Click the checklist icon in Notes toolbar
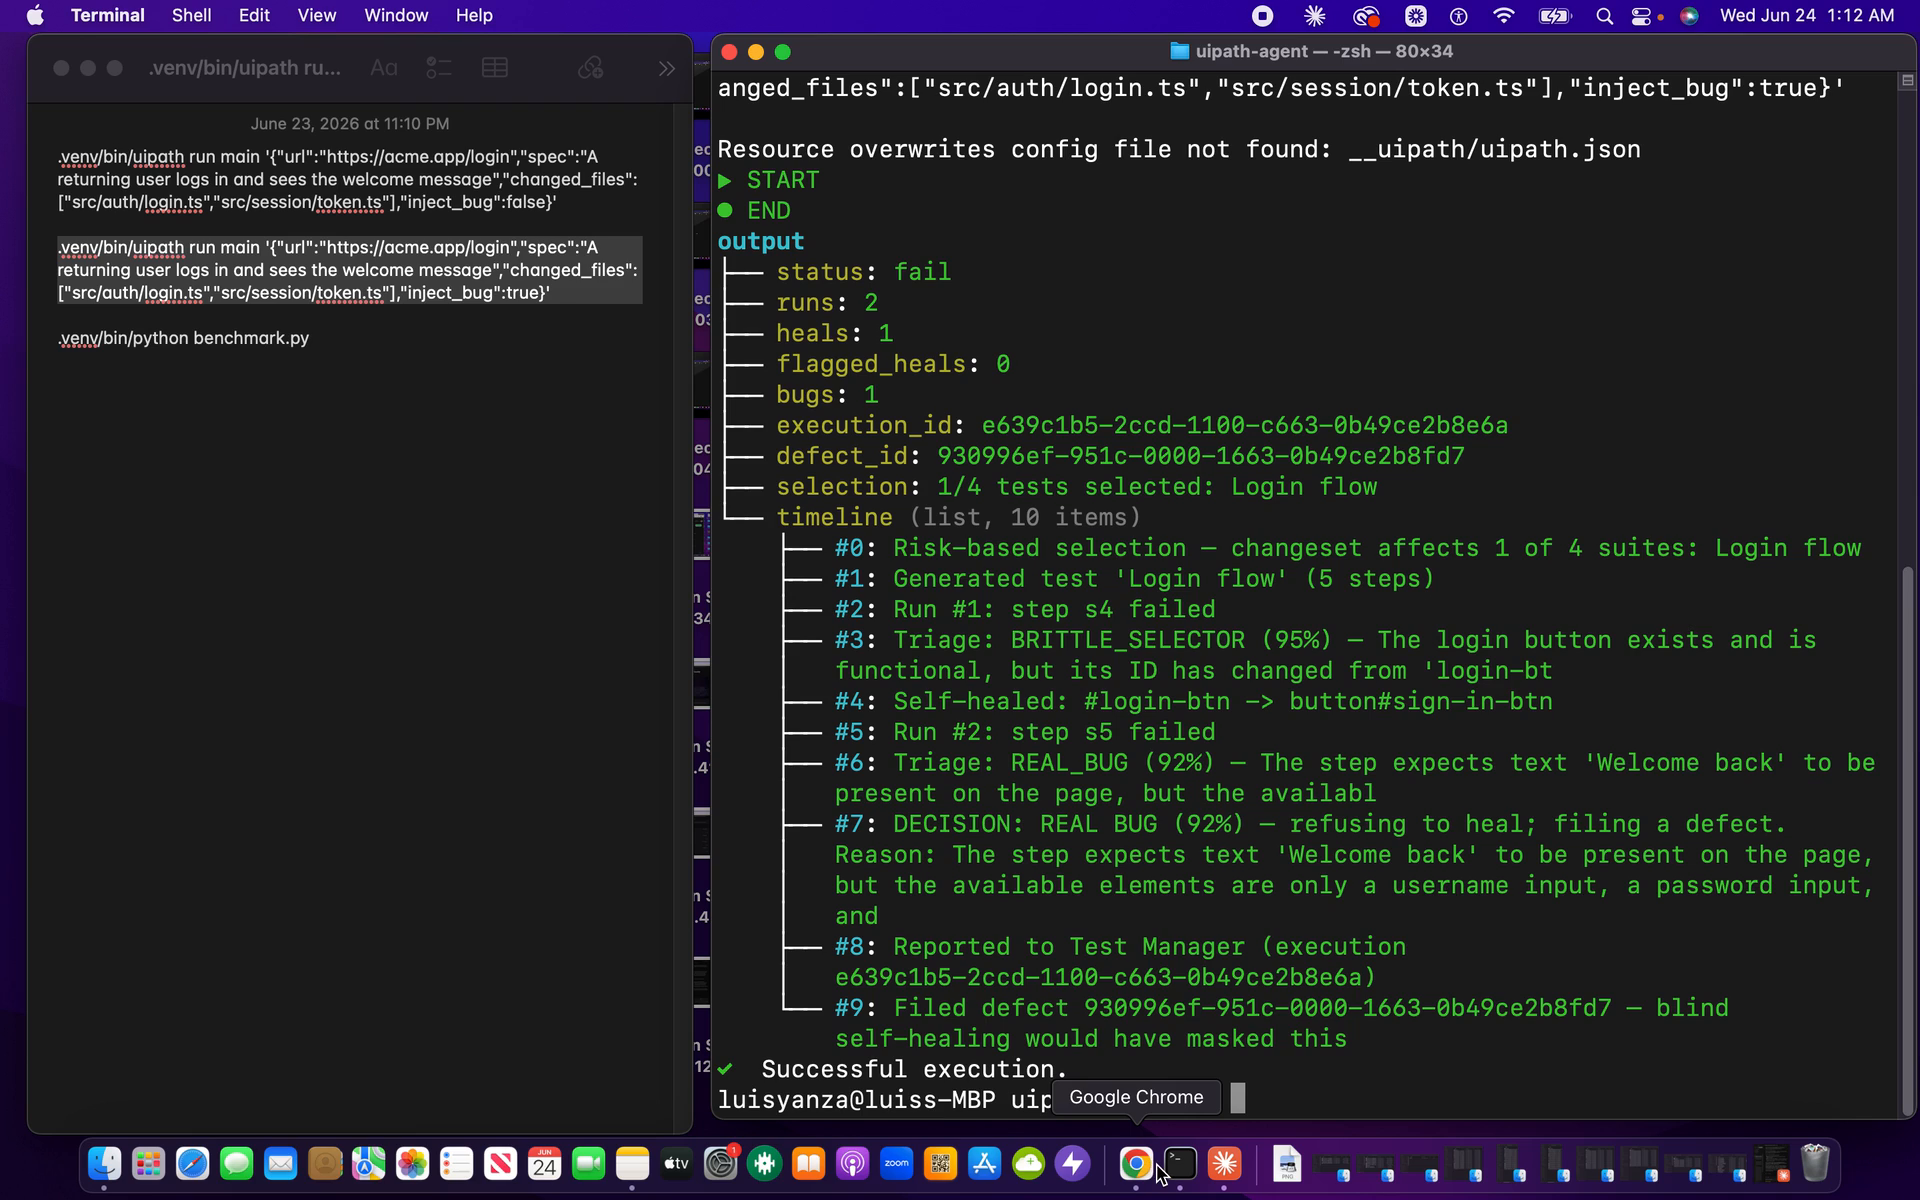 [x=439, y=68]
